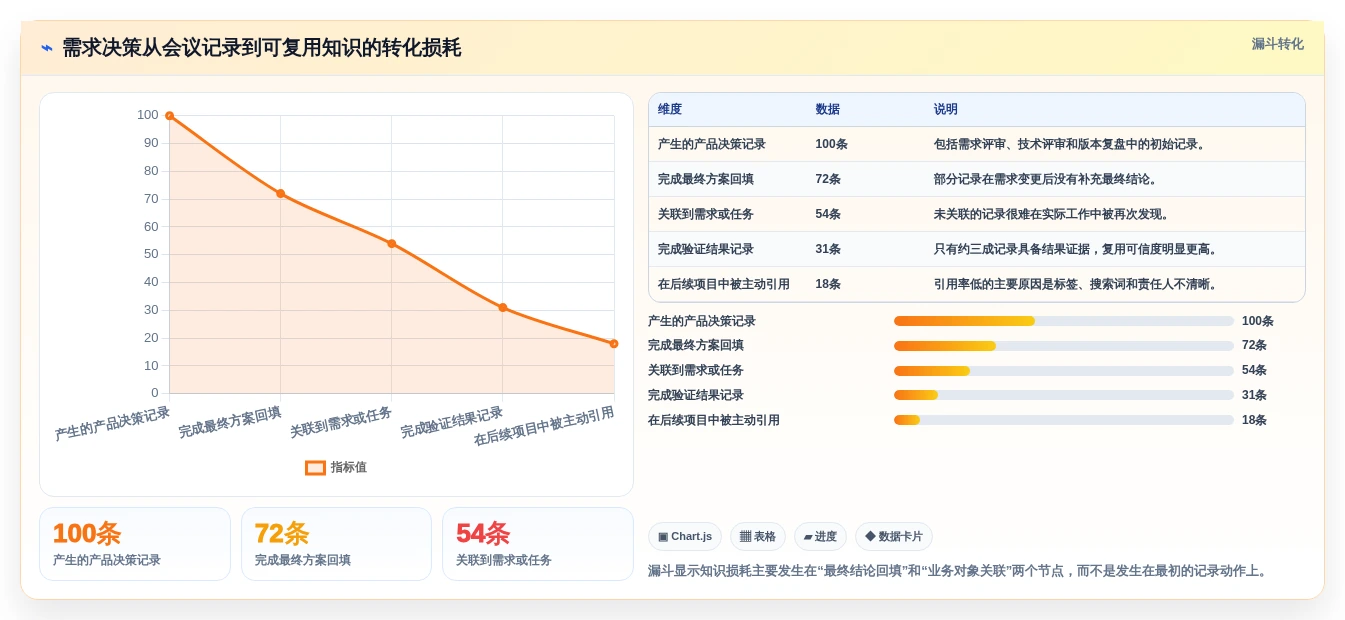Toggle the 指标值 legend swatch
This screenshot has height=620, width=1345.
click(315, 467)
